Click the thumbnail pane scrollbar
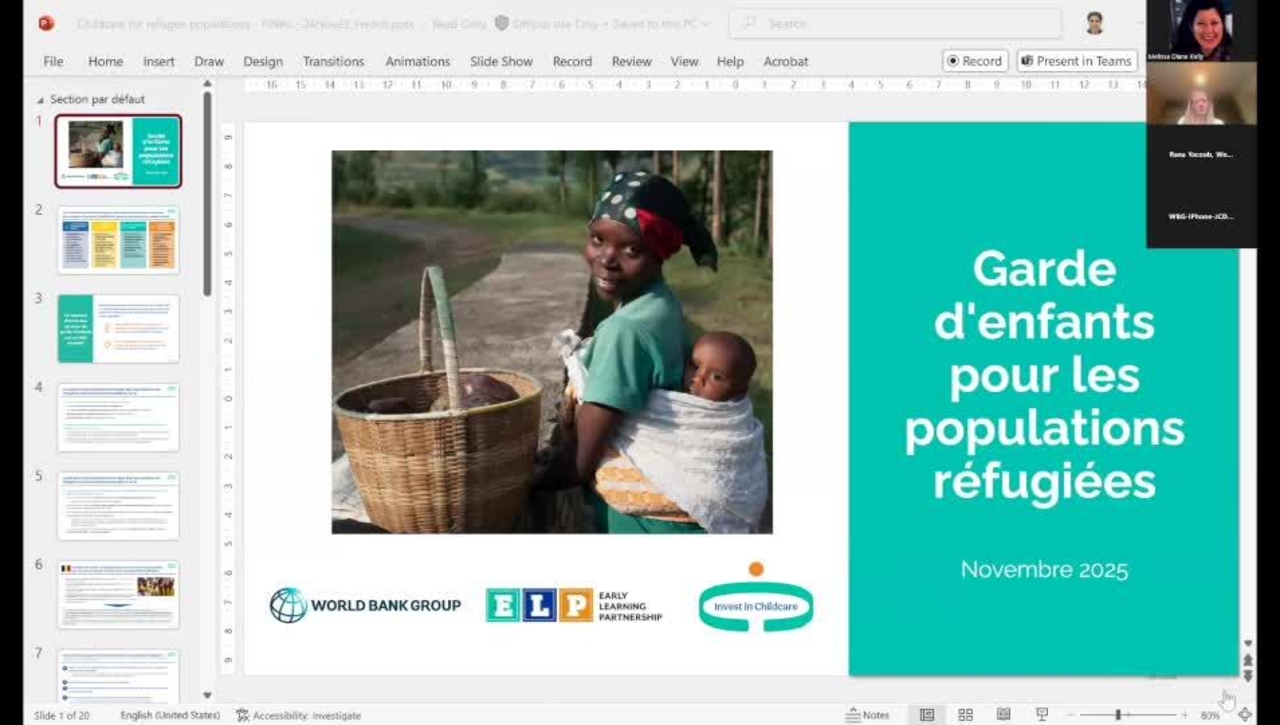The height and width of the screenshot is (725, 1280). pos(207,195)
